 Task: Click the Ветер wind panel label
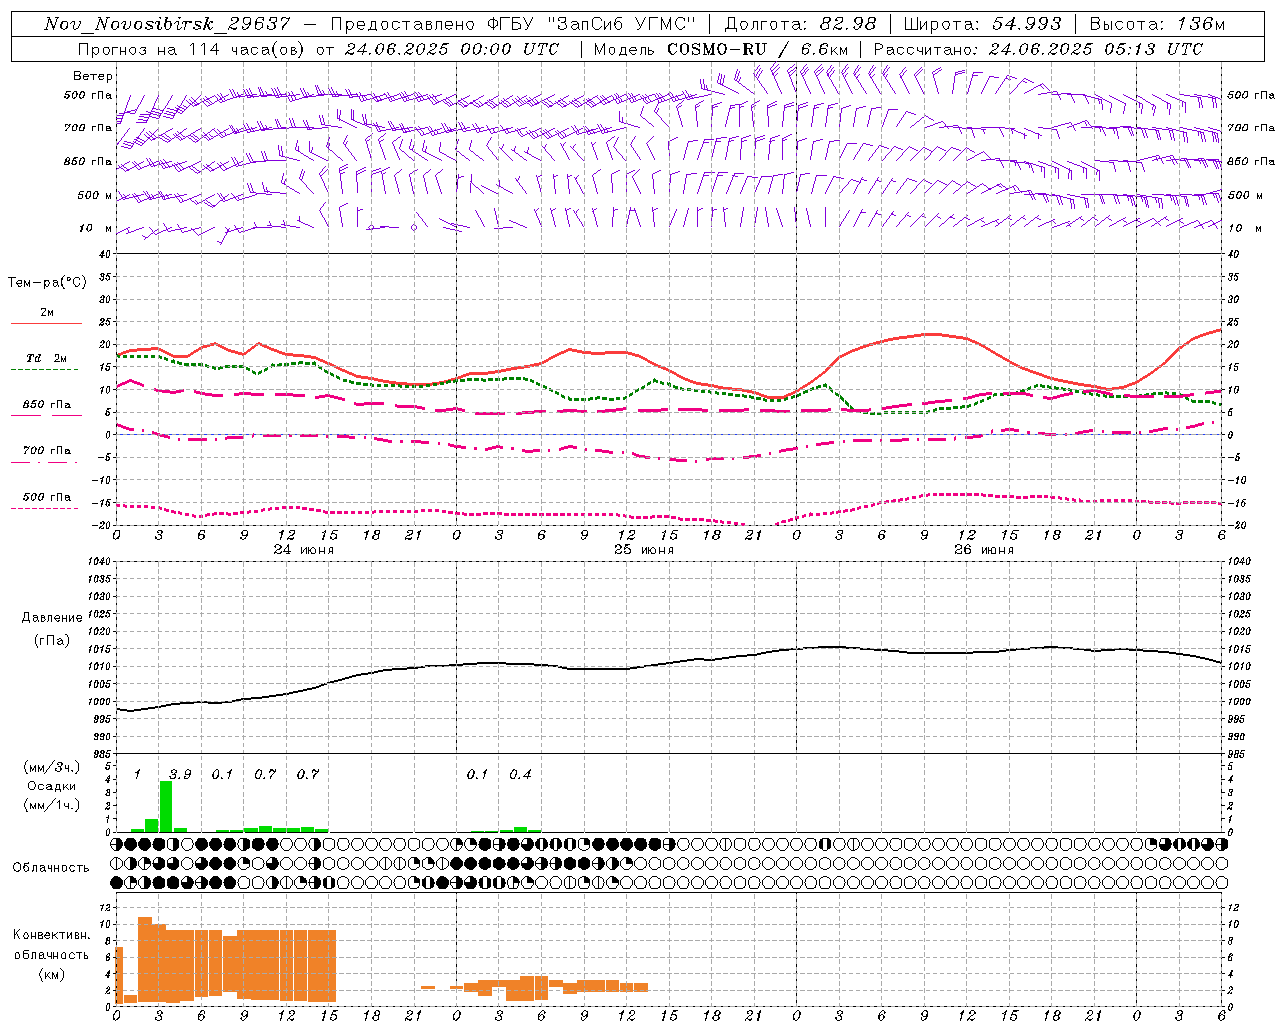point(92,76)
